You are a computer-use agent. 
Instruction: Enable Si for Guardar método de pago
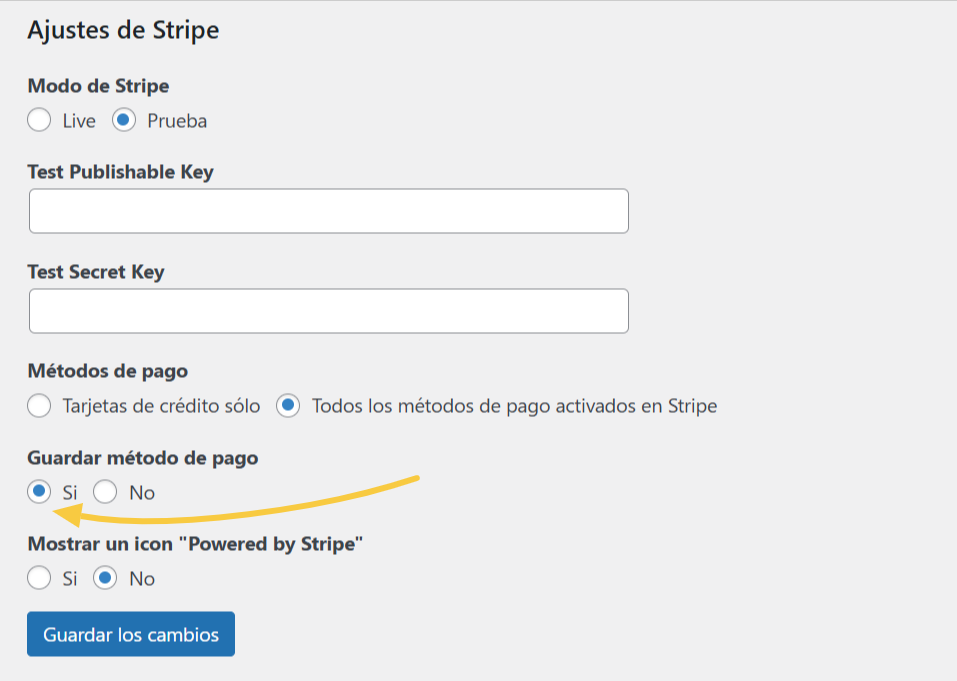tap(38, 492)
